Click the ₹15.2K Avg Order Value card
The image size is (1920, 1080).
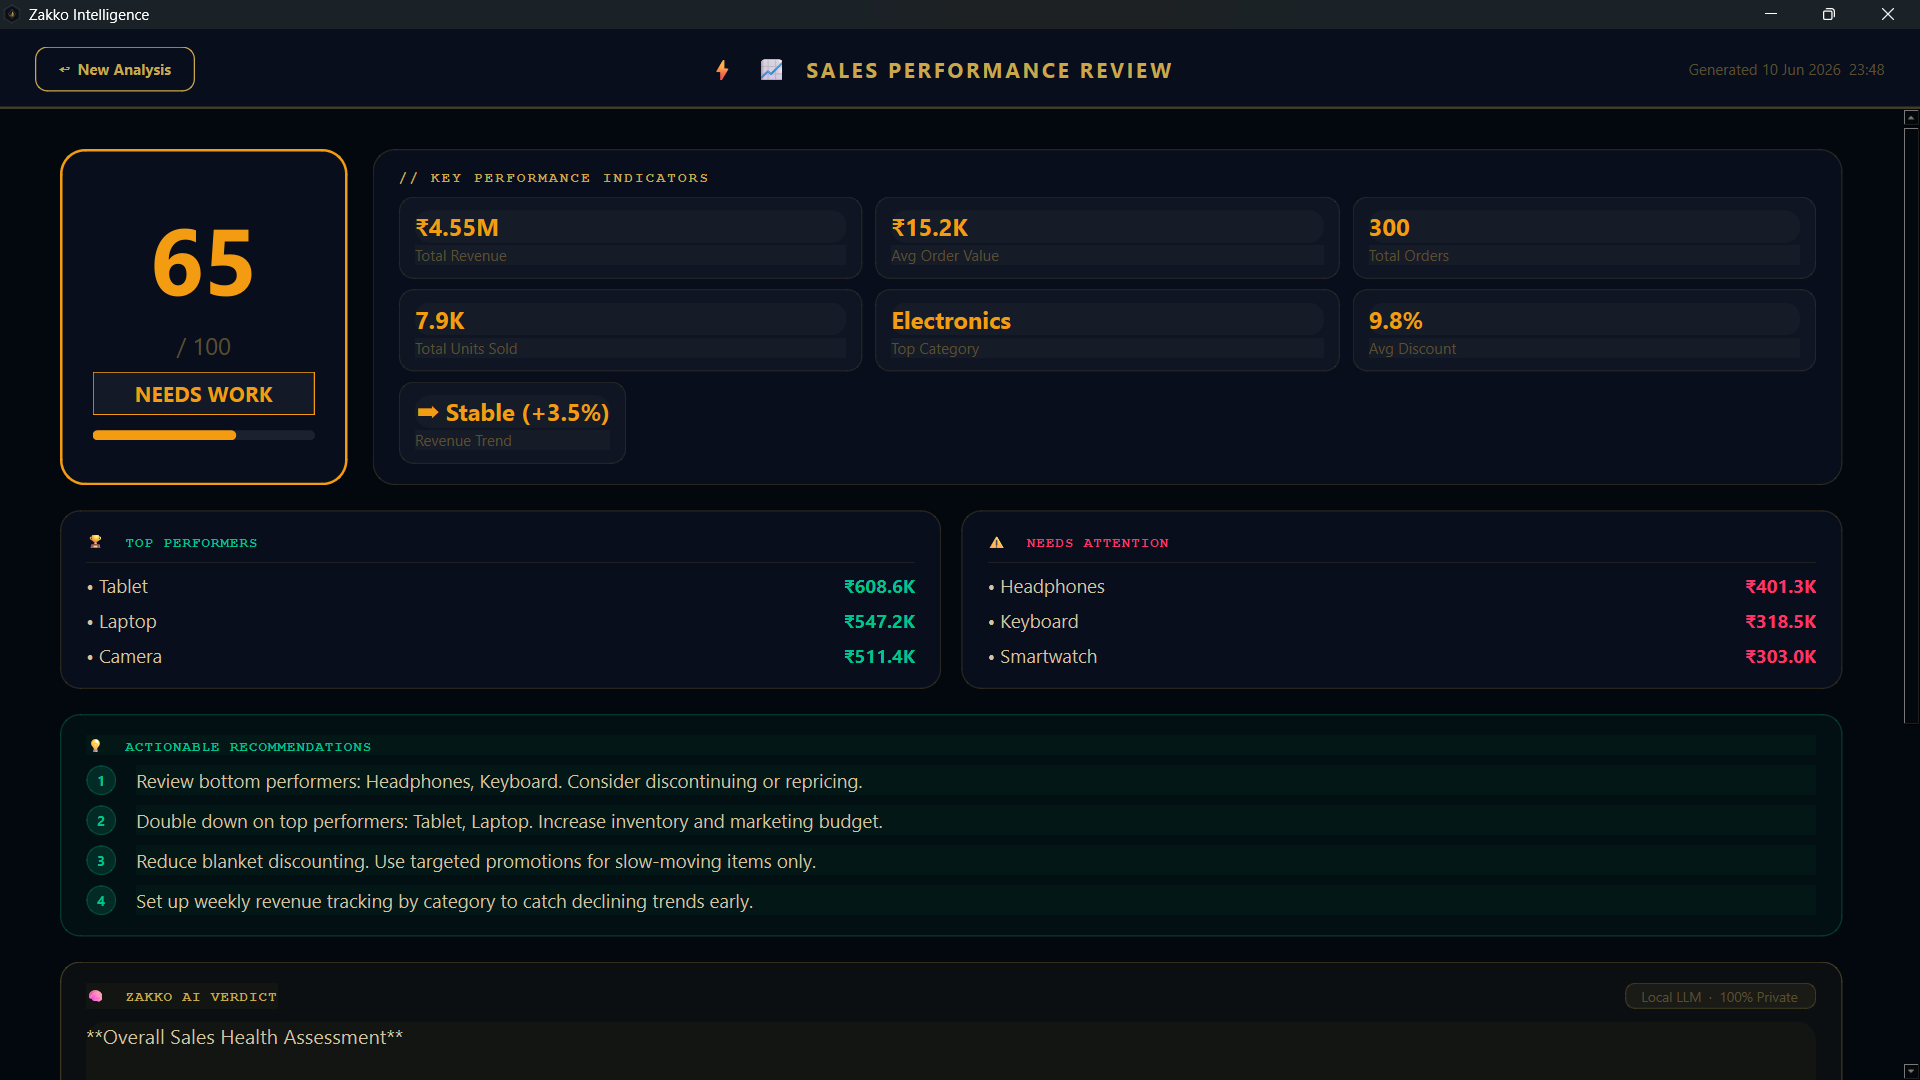[x=1107, y=238]
